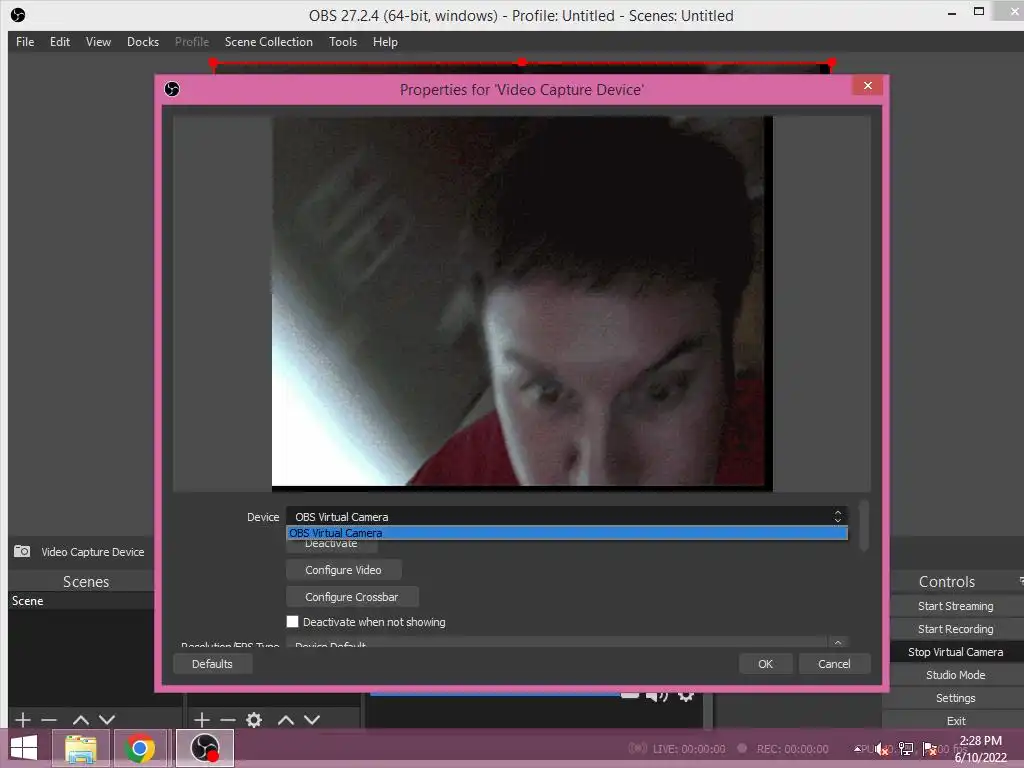Click the camera icon beside Video Capture Device
Image resolution: width=1024 pixels, height=768 pixels.
tap(22, 551)
